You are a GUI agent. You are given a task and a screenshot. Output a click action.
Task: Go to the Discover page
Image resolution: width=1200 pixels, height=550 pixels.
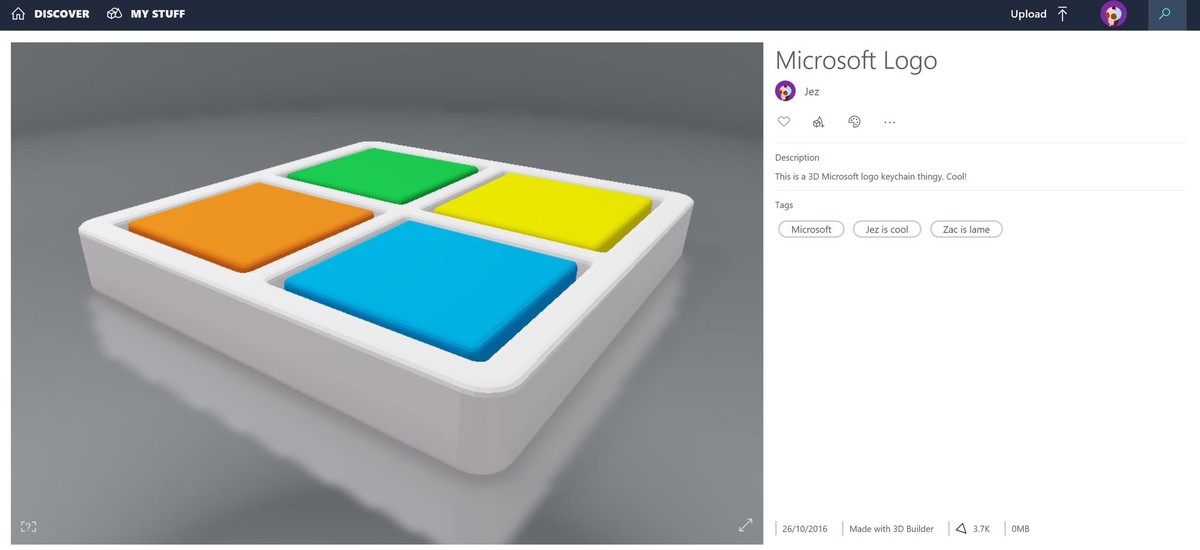50,14
